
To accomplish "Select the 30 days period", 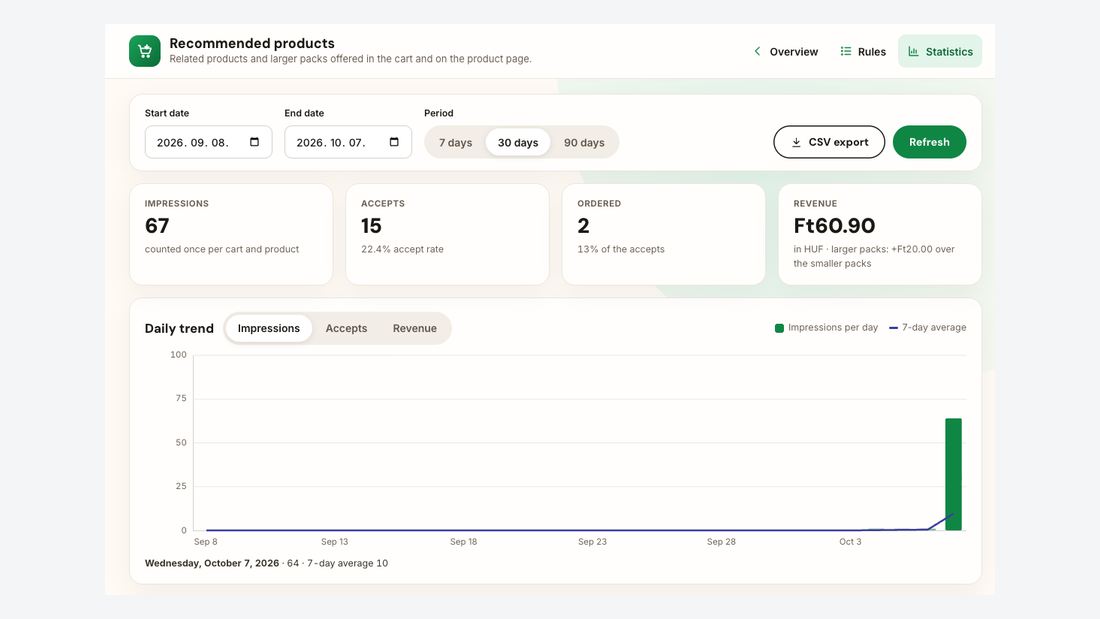I will [x=518, y=142].
